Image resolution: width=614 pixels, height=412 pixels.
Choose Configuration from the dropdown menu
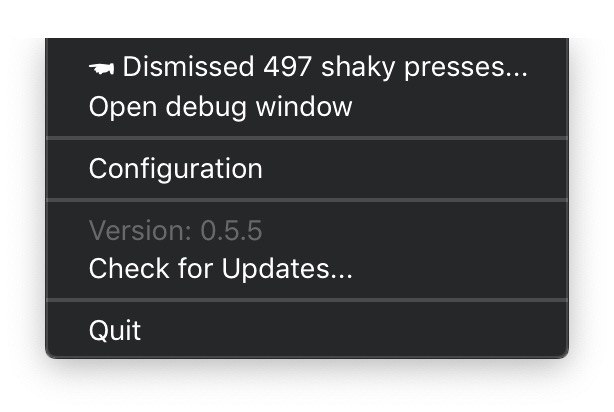[x=307, y=169]
